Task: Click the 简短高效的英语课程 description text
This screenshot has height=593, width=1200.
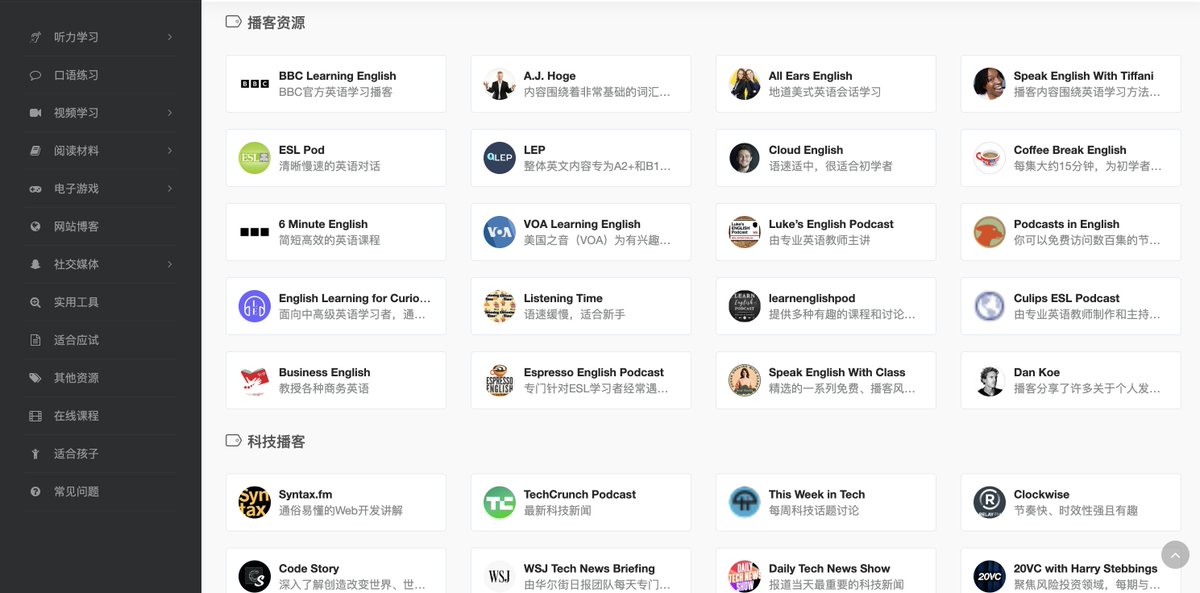Action: coord(329,240)
